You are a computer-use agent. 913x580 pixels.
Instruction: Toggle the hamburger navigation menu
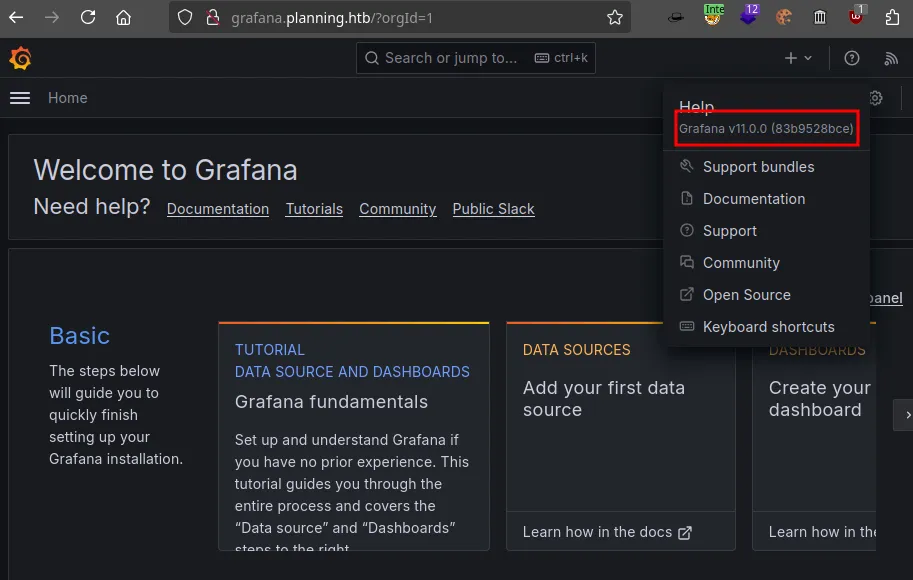[x=20, y=98]
